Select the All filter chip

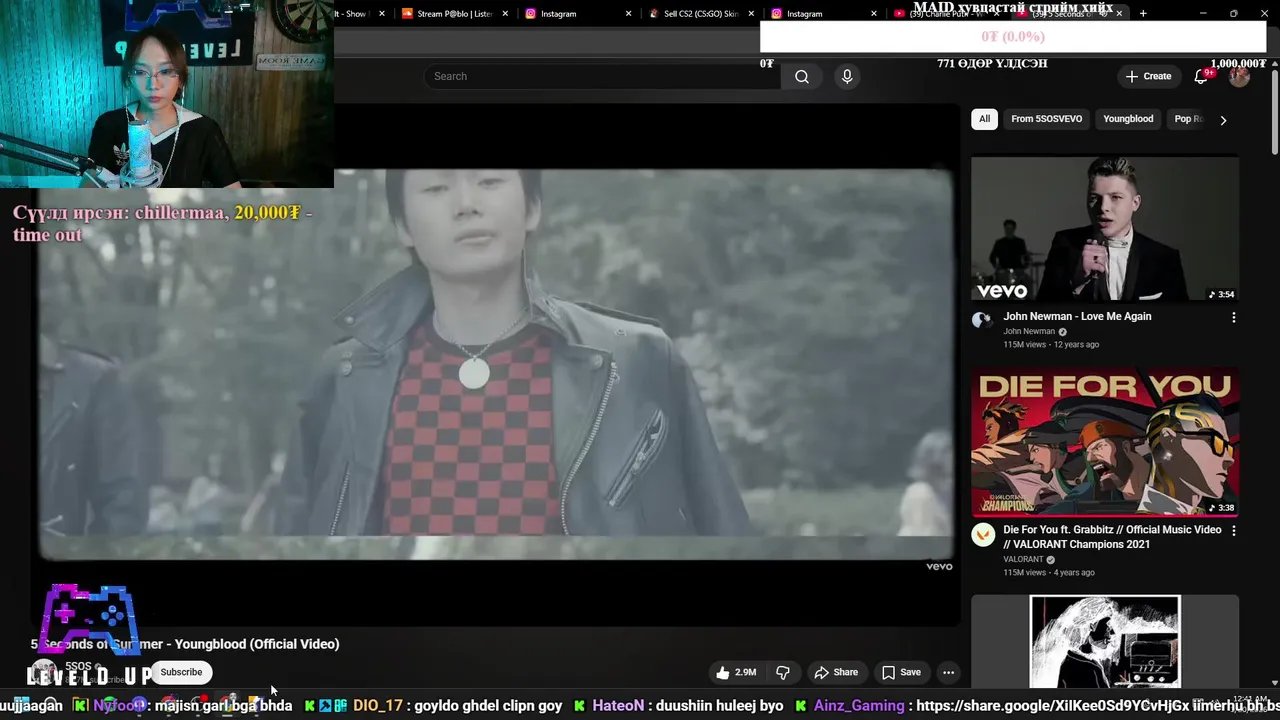[x=984, y=119]
